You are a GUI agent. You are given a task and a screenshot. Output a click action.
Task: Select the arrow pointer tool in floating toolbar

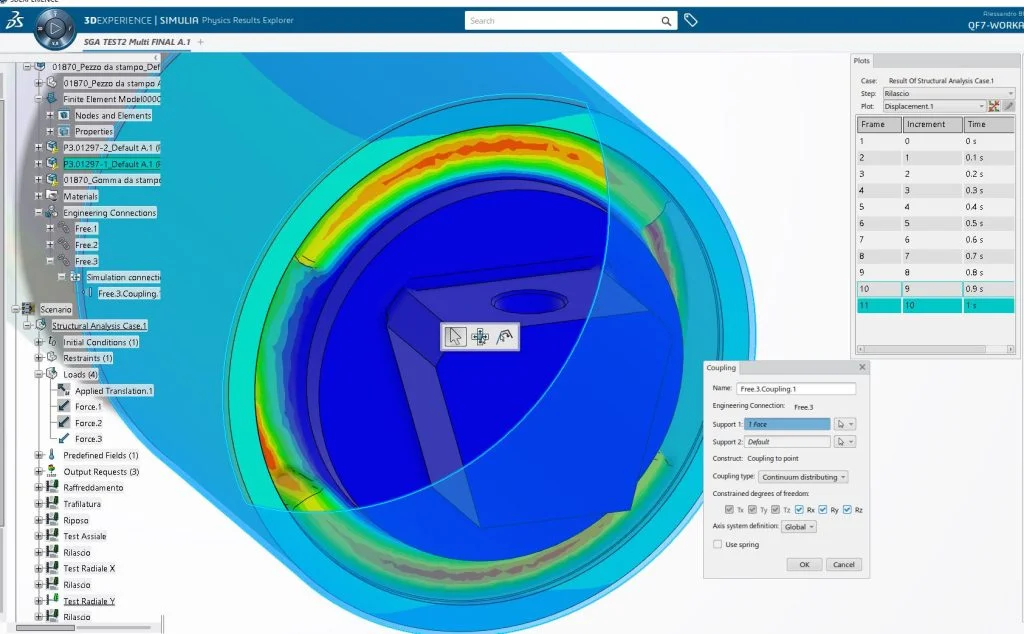(456, 337)
